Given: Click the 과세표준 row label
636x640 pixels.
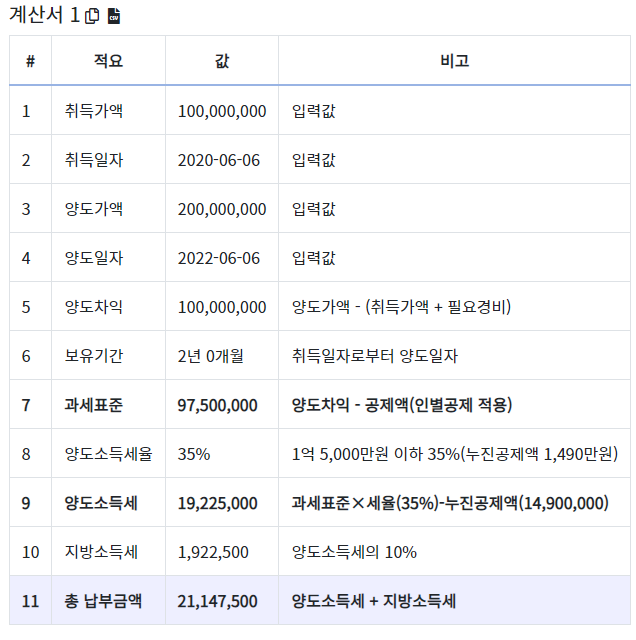Looking at the screenshot, I should (93, 405).
